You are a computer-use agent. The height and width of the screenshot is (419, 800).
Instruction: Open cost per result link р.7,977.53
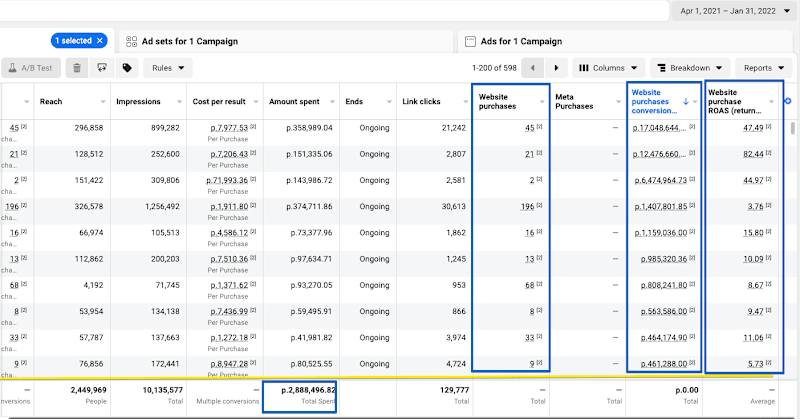(229, 128)
